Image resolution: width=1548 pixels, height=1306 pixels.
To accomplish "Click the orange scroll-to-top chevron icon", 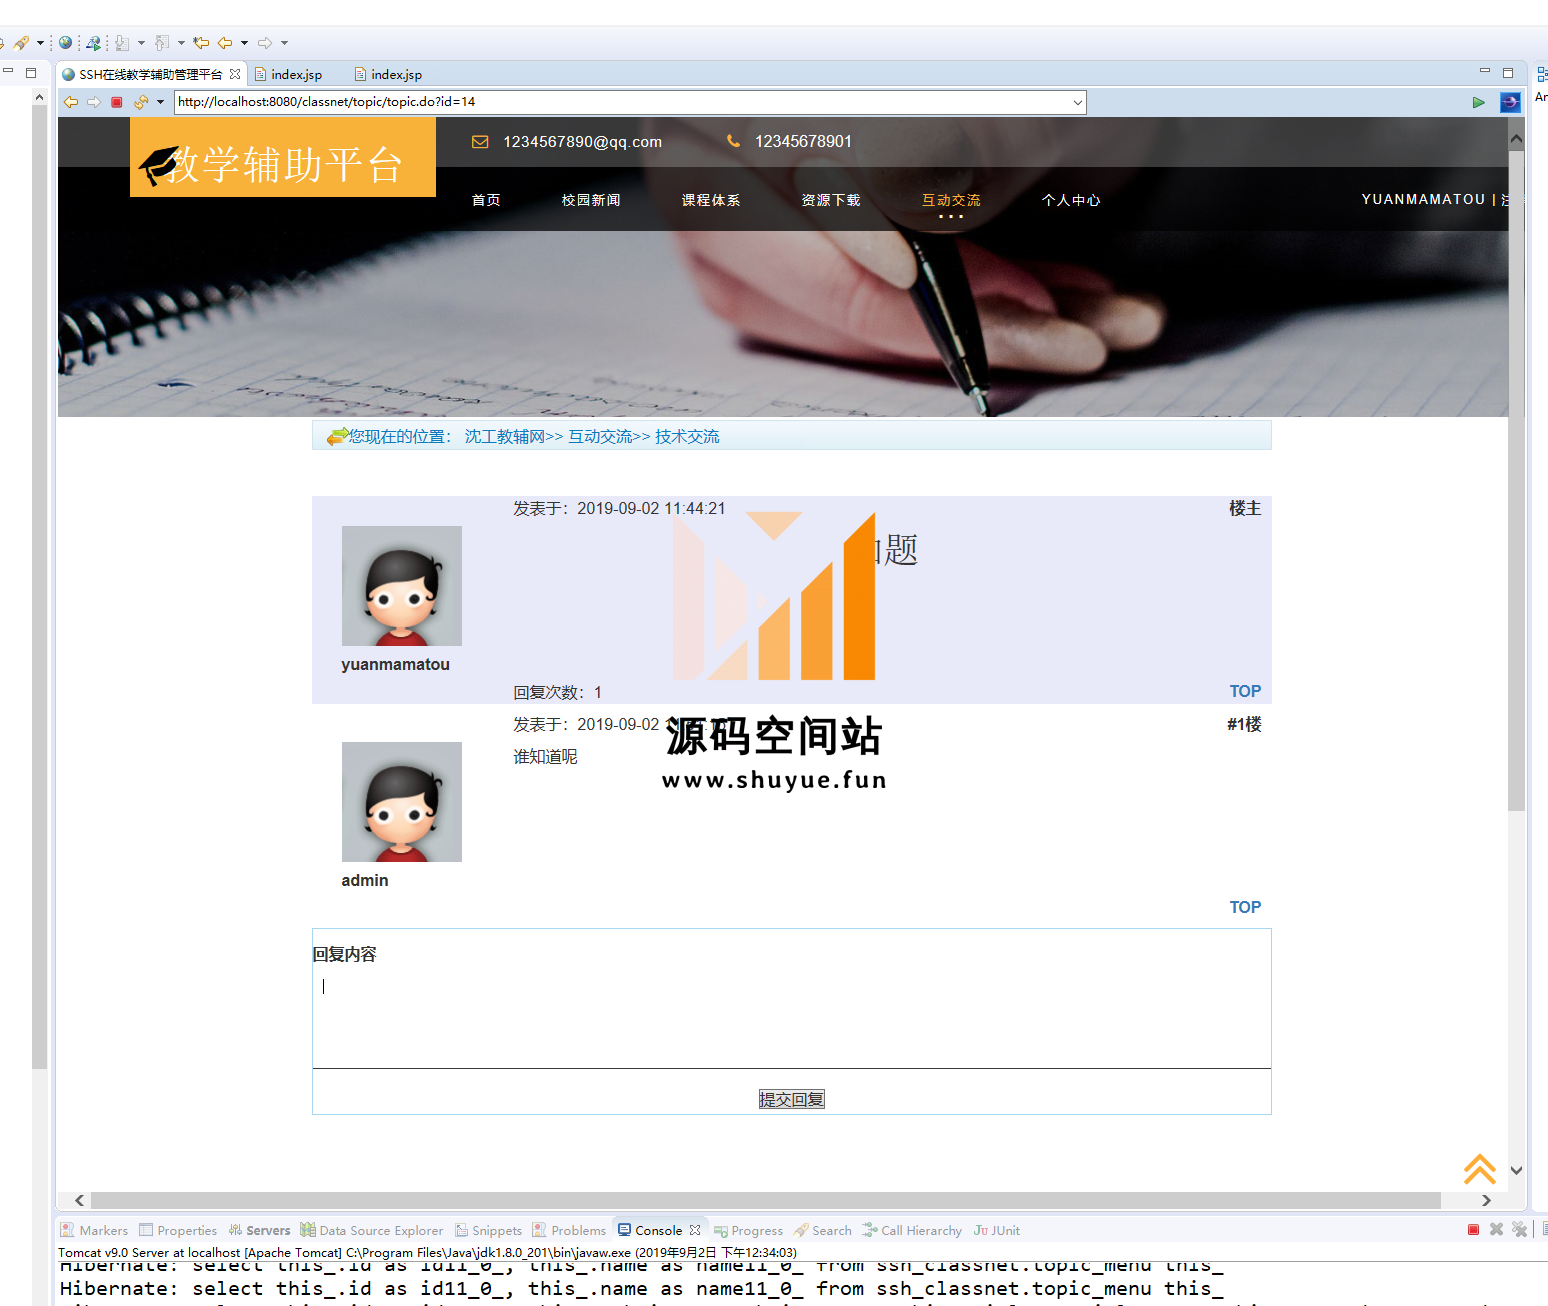I will coord(1479,1168).
